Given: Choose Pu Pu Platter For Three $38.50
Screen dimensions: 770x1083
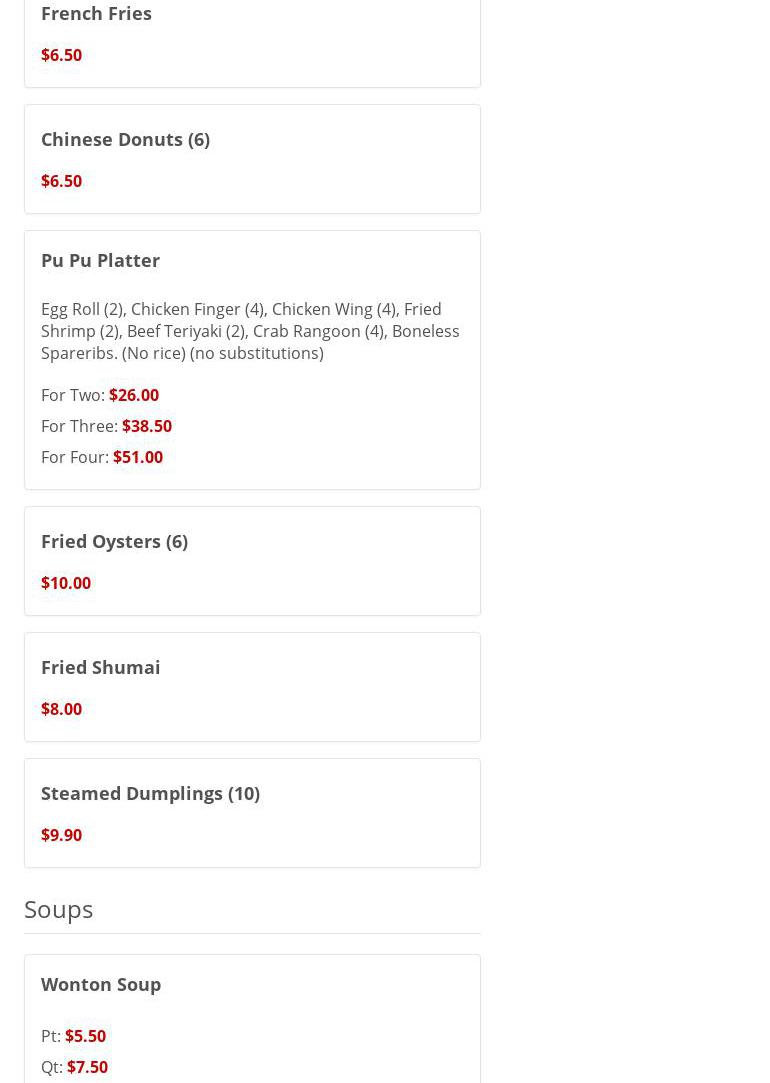Looking at the screenshot, I should [x=146, y=426].
